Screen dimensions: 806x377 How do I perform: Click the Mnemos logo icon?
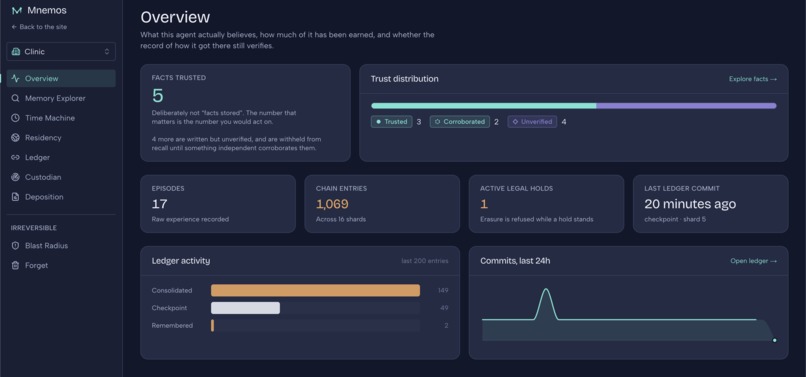(x=16, y=11)
